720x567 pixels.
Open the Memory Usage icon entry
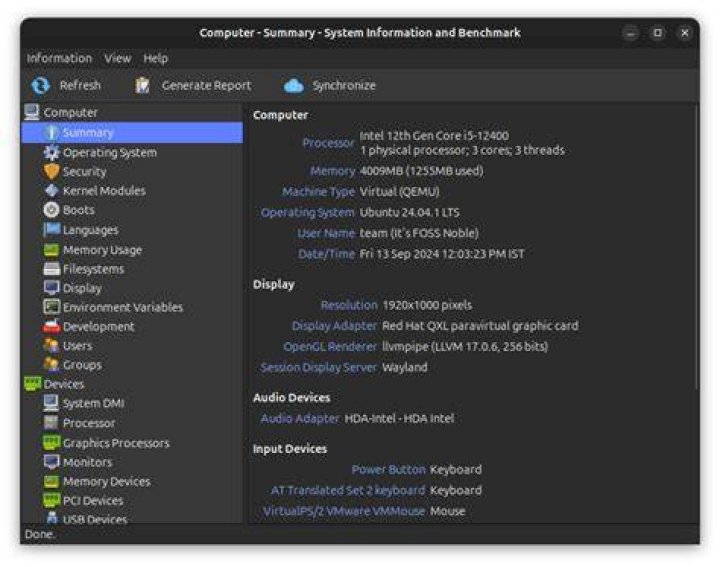tap(51, 250)
